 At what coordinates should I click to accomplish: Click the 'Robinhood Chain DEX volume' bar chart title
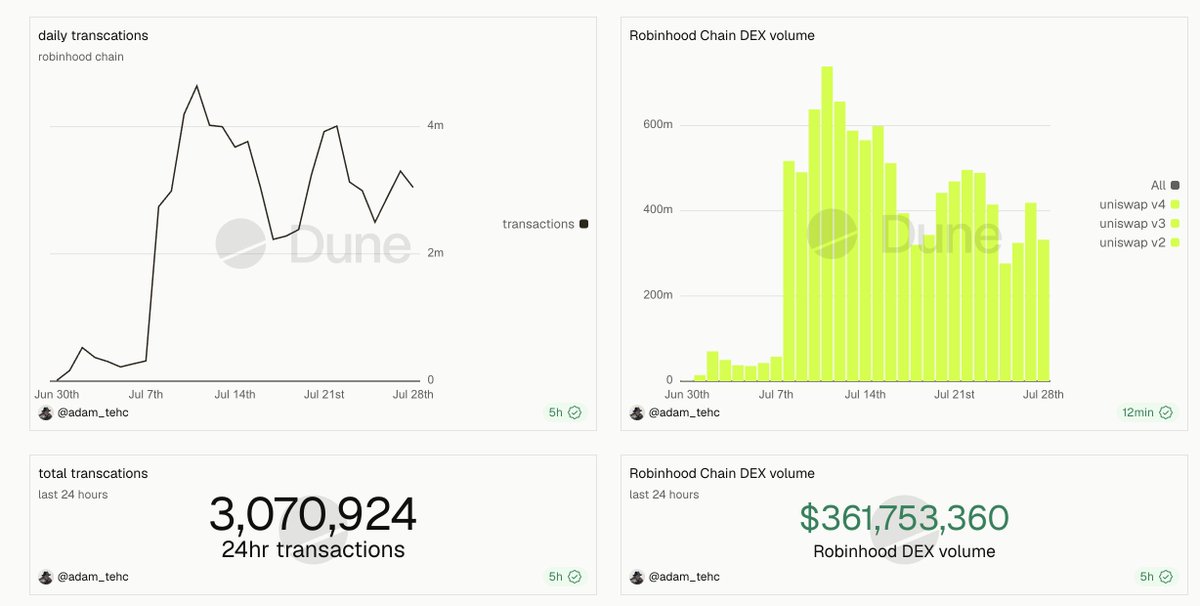722,35
